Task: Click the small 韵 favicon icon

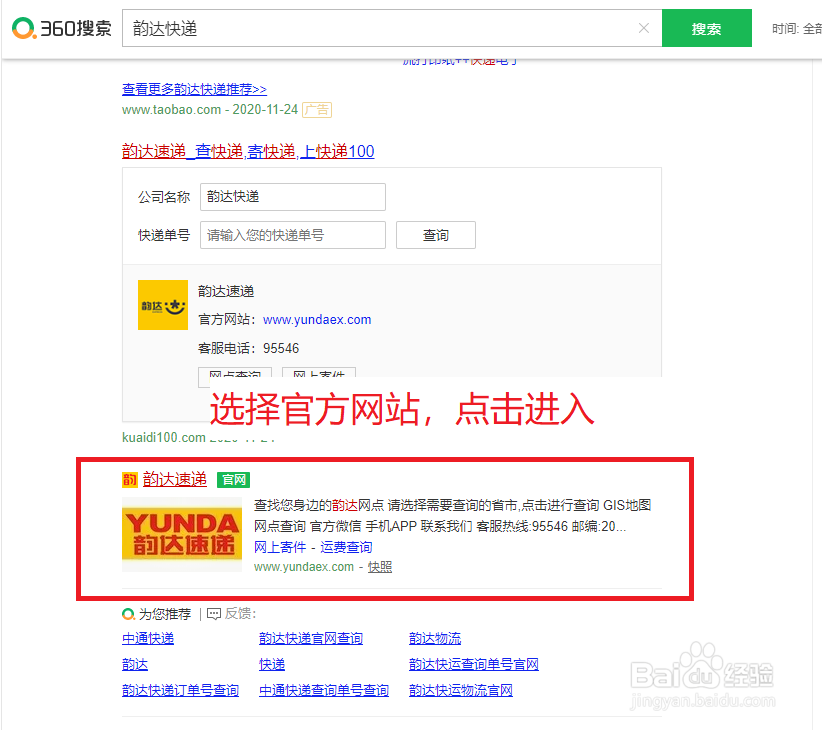Action: click(129, 480)
